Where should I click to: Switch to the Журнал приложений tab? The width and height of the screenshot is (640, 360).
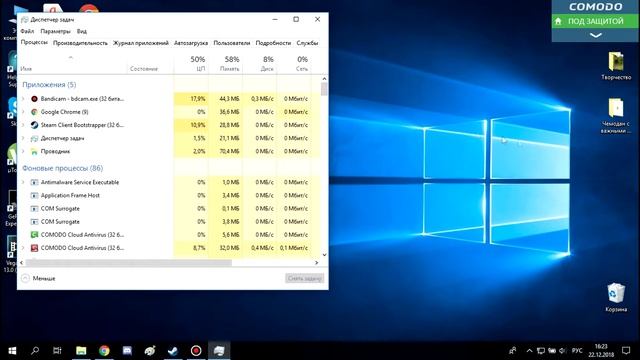point(141,43)
